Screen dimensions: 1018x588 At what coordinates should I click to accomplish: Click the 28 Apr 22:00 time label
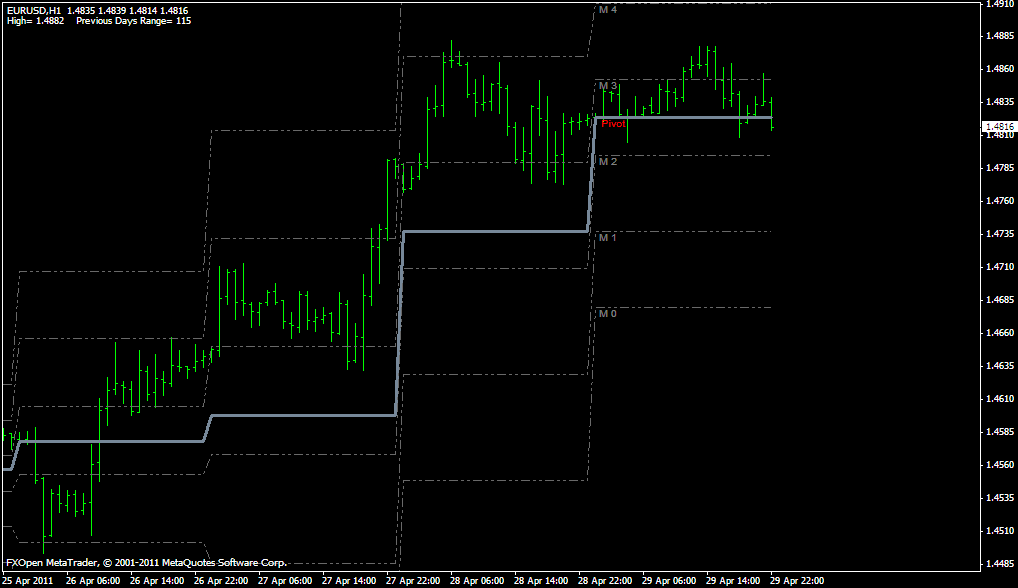605,581
